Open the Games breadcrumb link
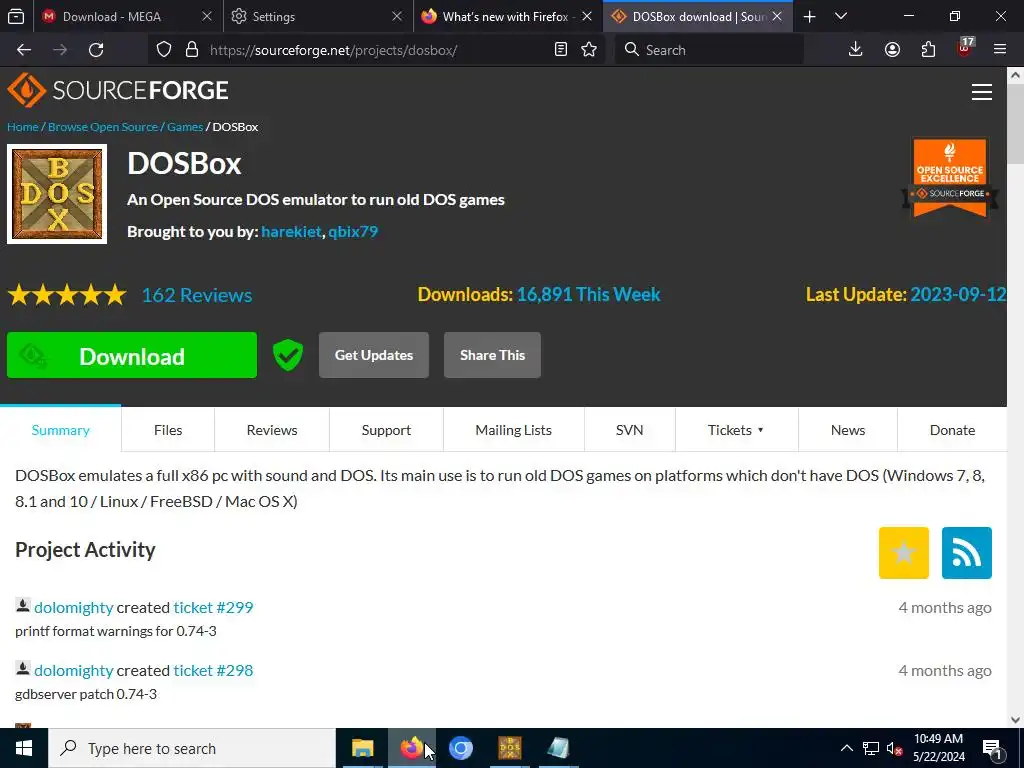 [185, 127]
